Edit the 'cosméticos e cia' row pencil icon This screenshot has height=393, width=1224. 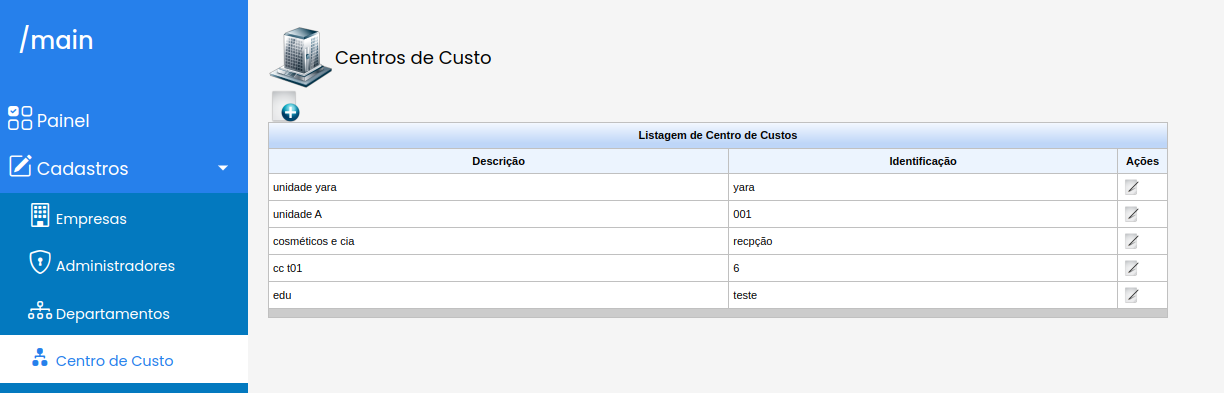pyautogui.click(x=1132, y=241)
